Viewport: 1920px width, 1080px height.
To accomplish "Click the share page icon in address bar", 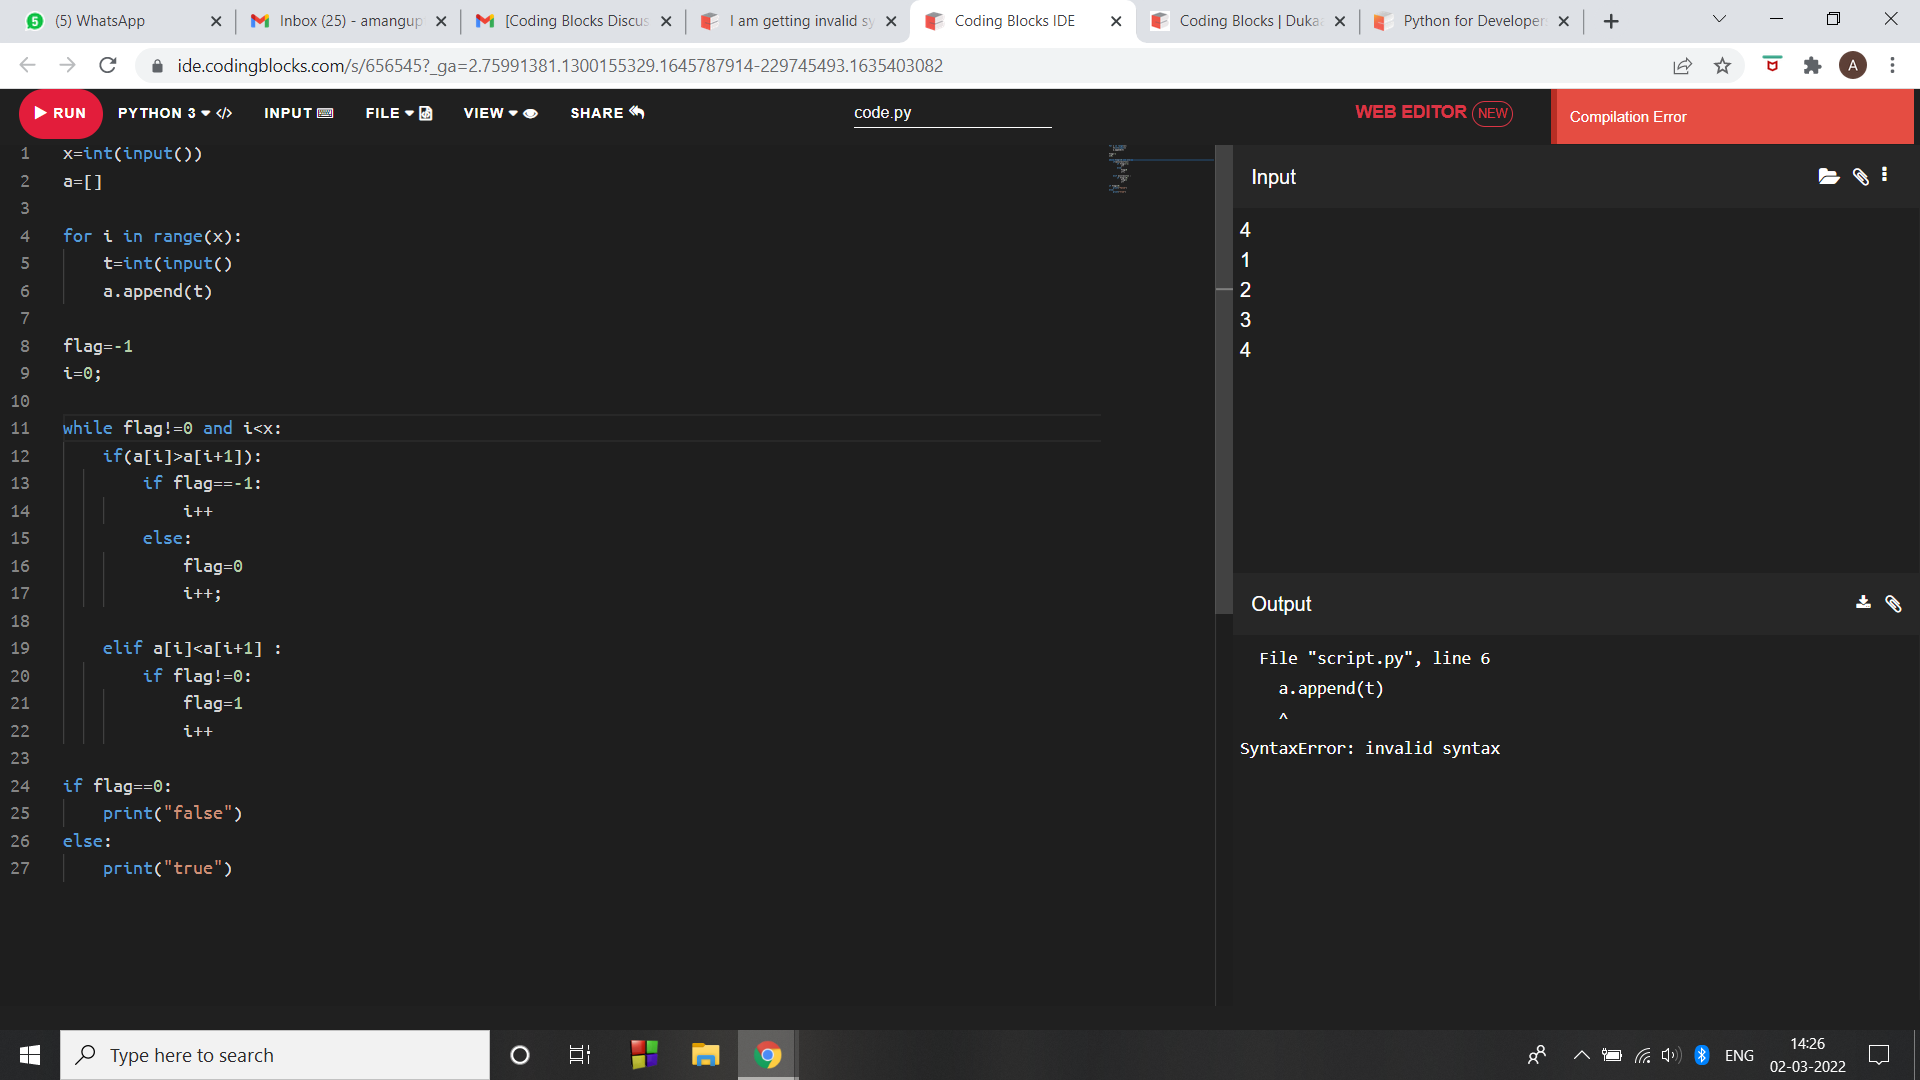I will (1682, 66).
